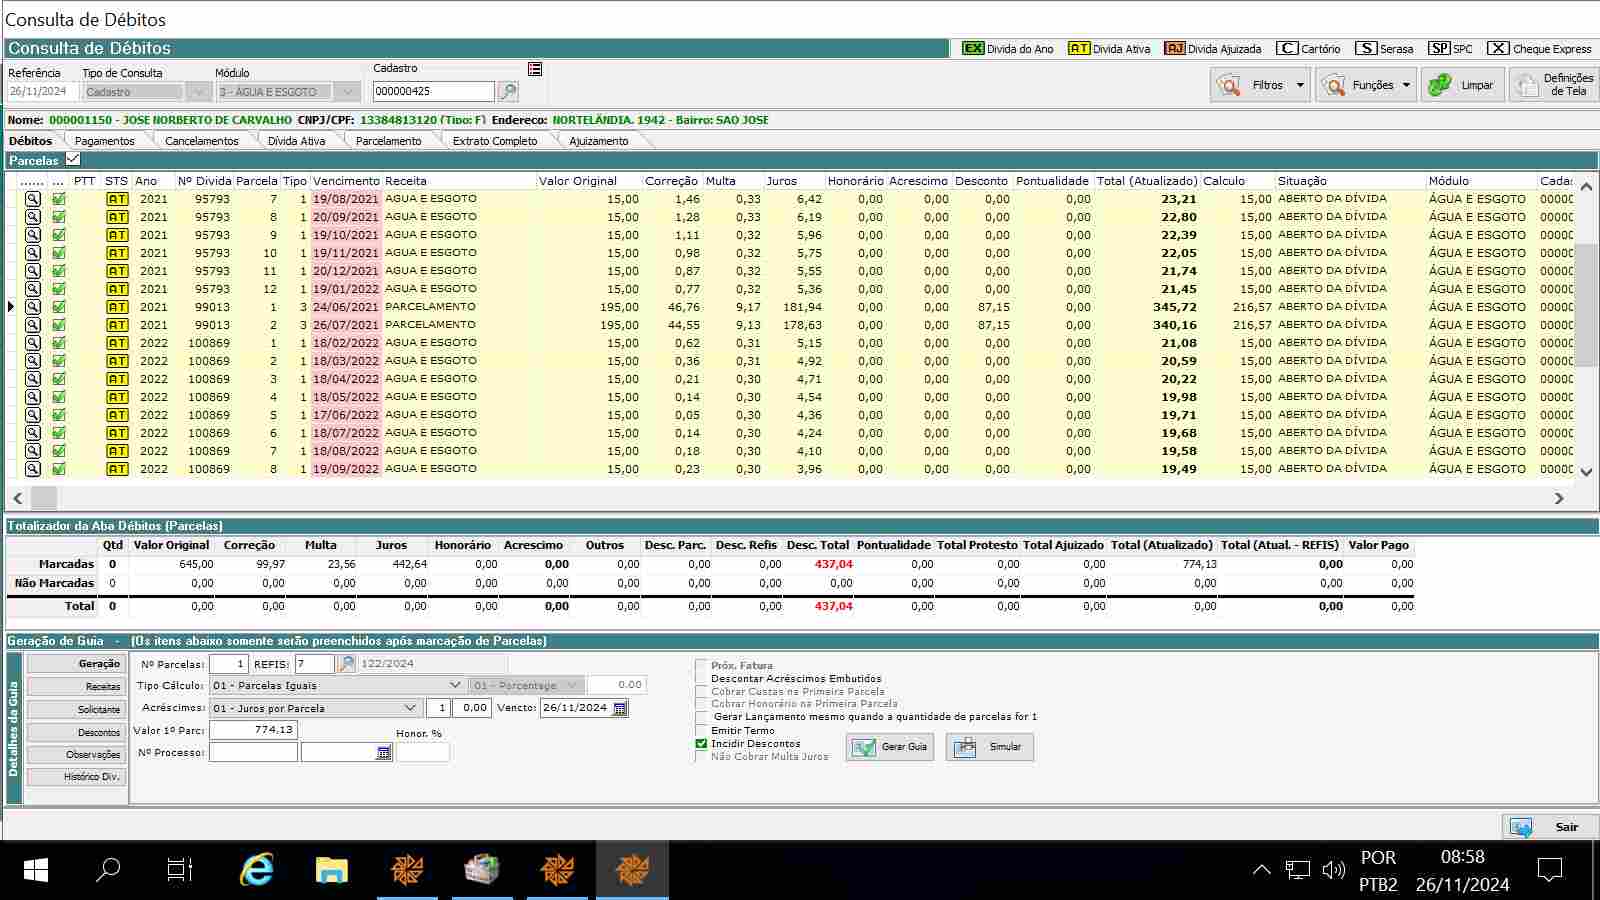Open the Extrato Completo tab
The height and width of the screenshot is (900, 1600).
[495, 141]
